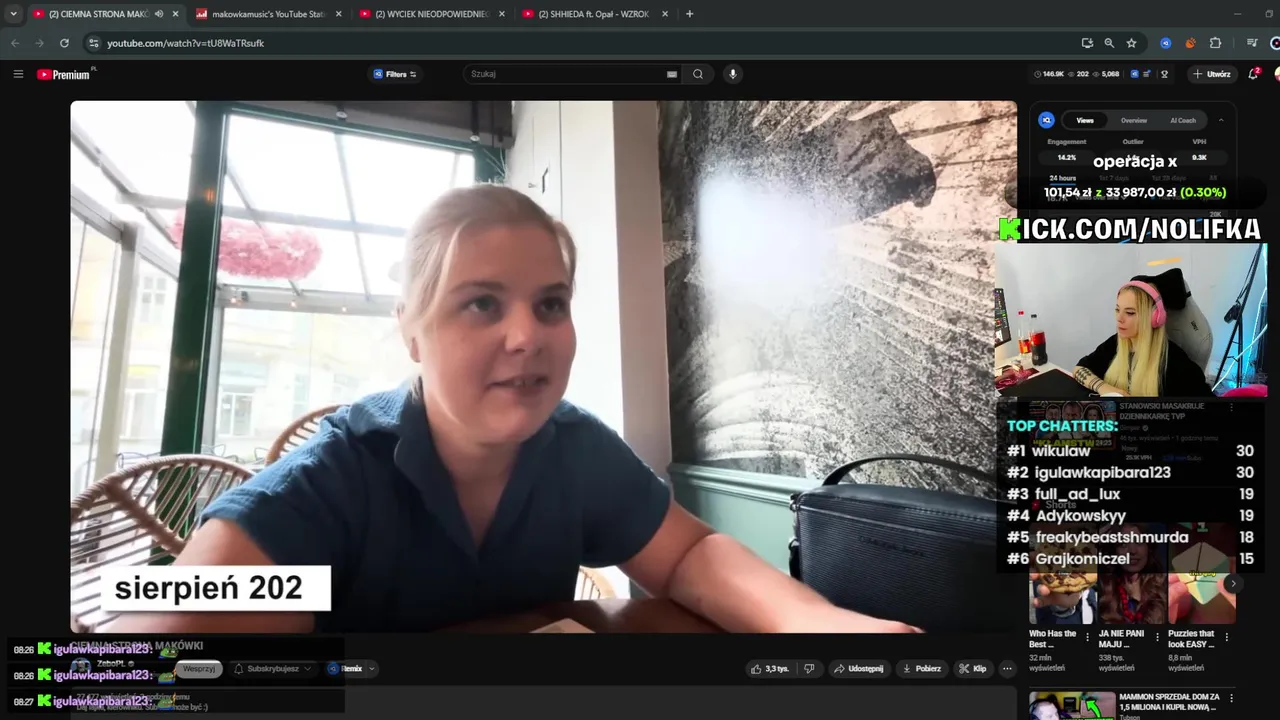Open the YouTube hamburger guide menu
The image size is (1280, 720).
point(18,74)
